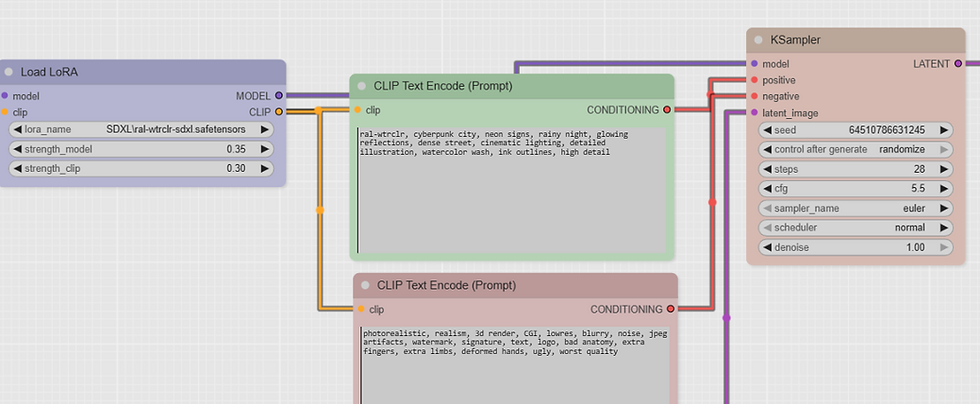
Task: Decrease seed with left arrow
Action: coord(768,130)
